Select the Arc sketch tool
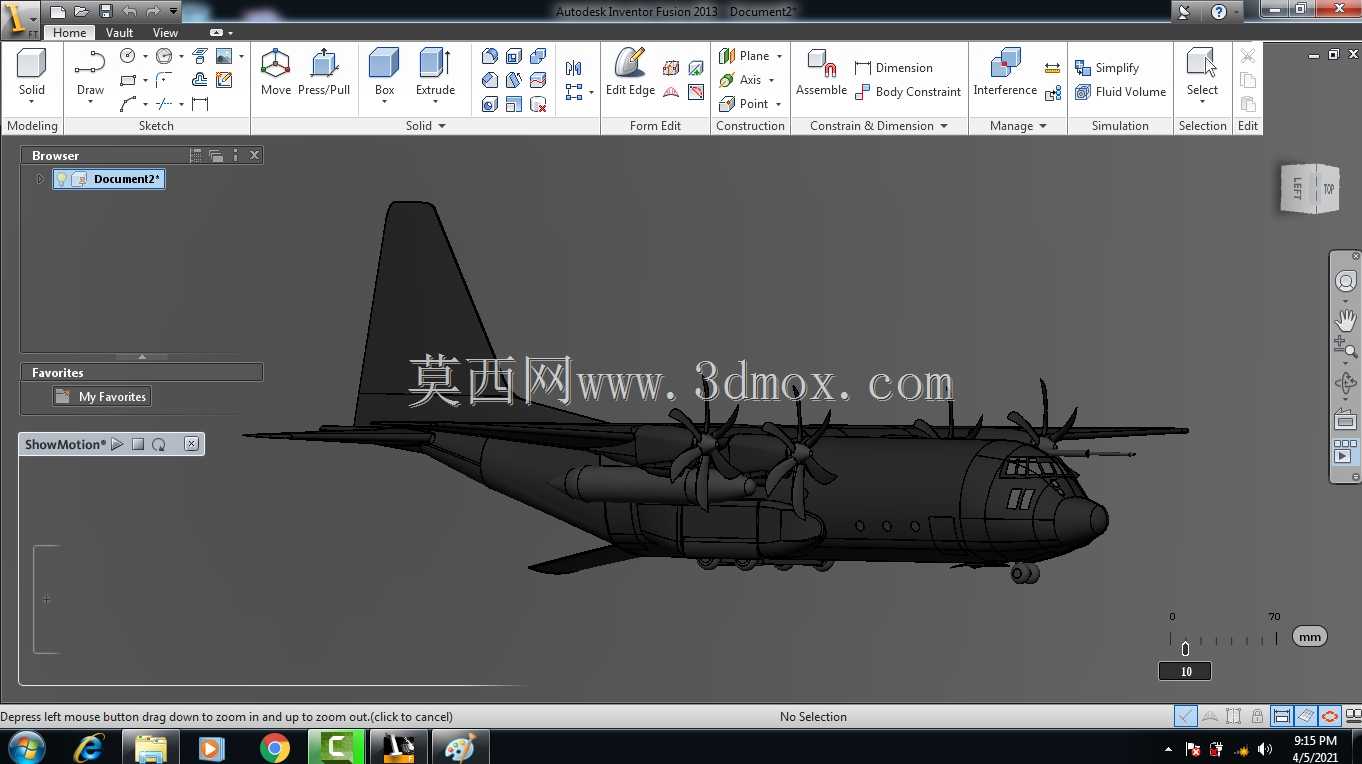The image size is (1362, 764). pos(128,104)
